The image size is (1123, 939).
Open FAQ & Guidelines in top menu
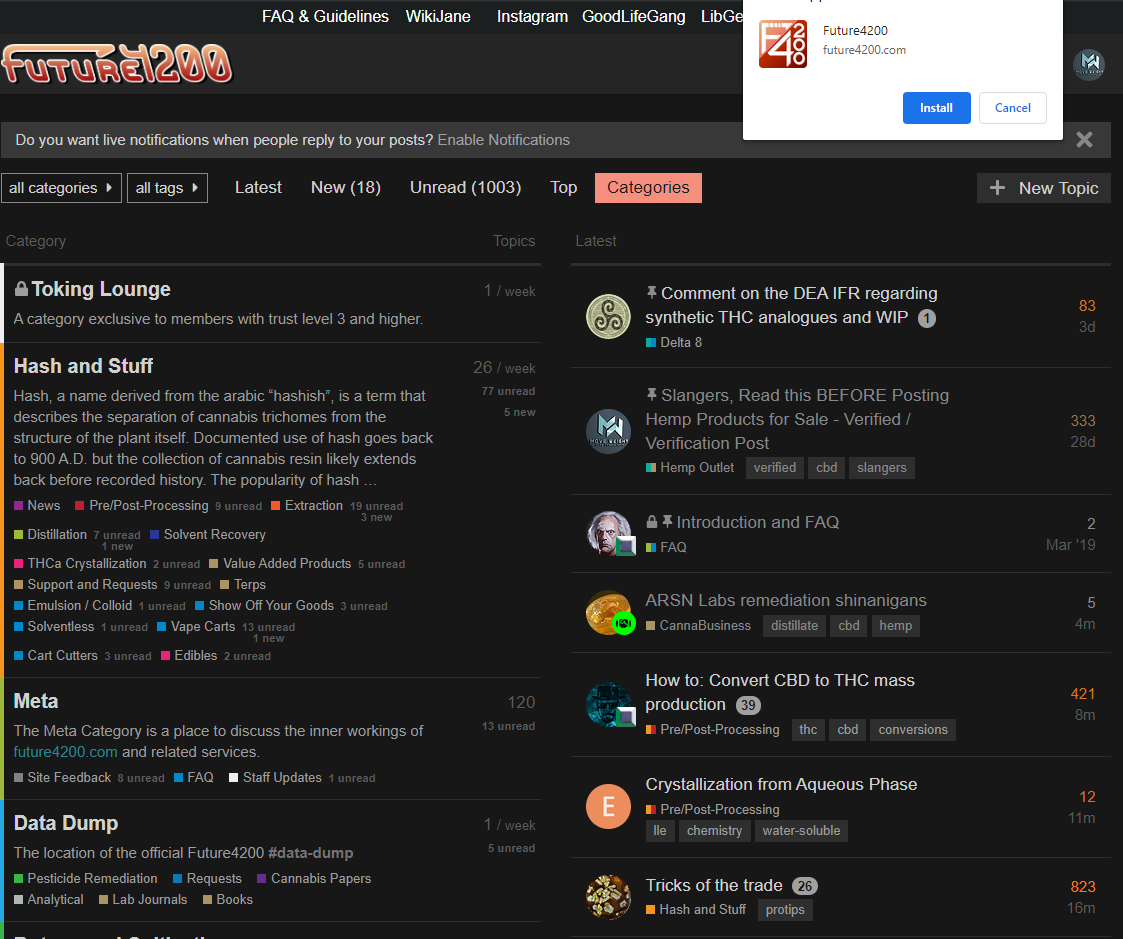(325, 16)
